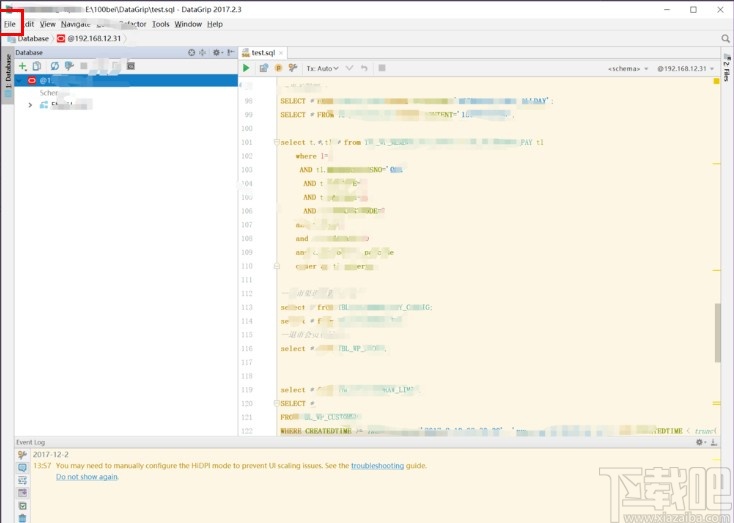Click the explain plan icon in the editor toolbar
Viewport: 734px width, 523px height.
[x=264, y=68]
